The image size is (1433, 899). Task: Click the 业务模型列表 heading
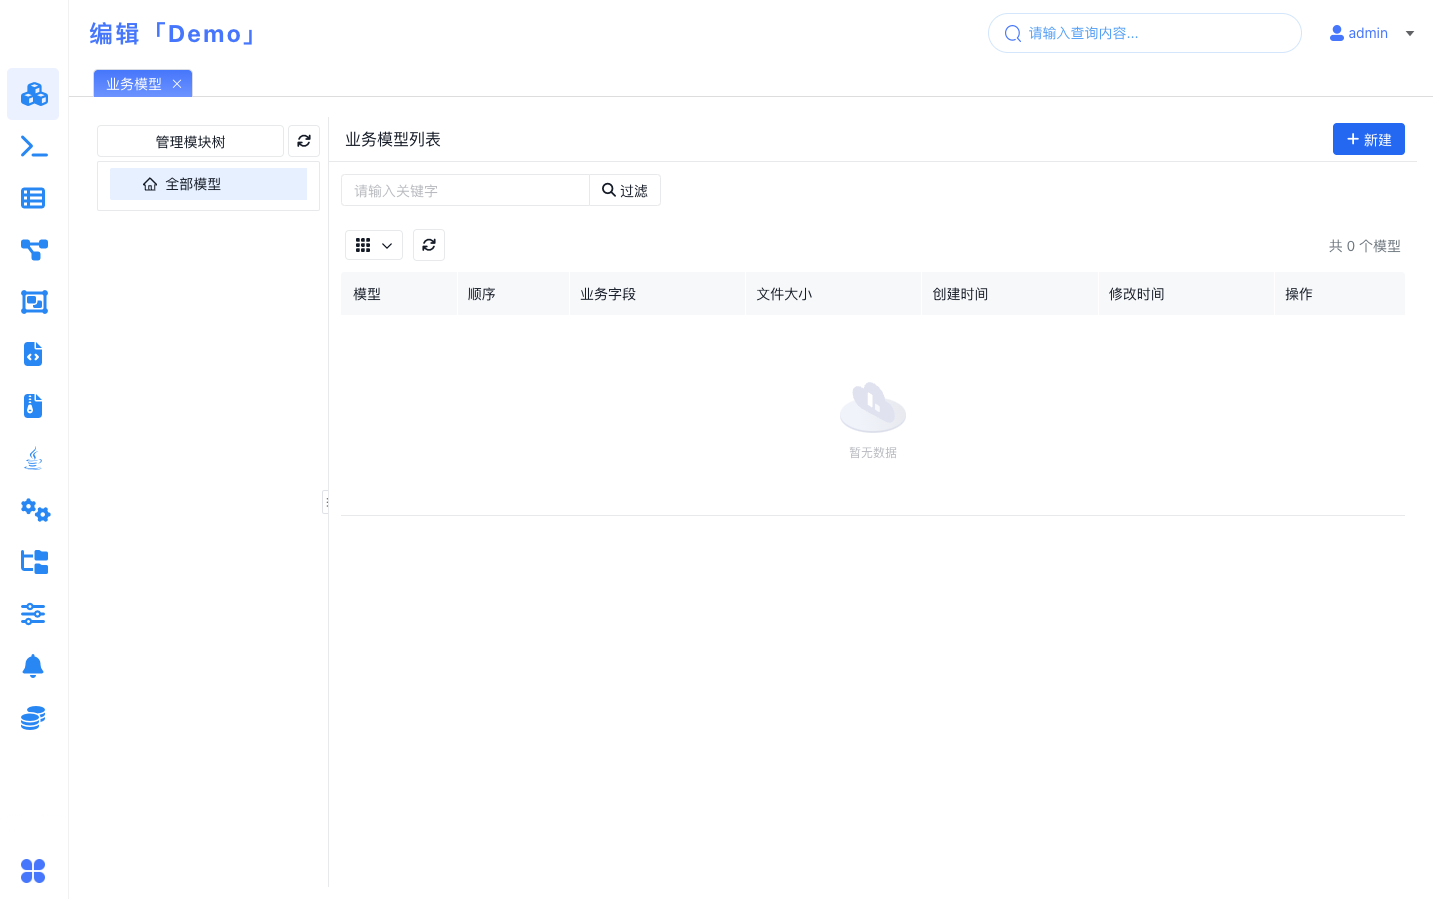[393, 139]
